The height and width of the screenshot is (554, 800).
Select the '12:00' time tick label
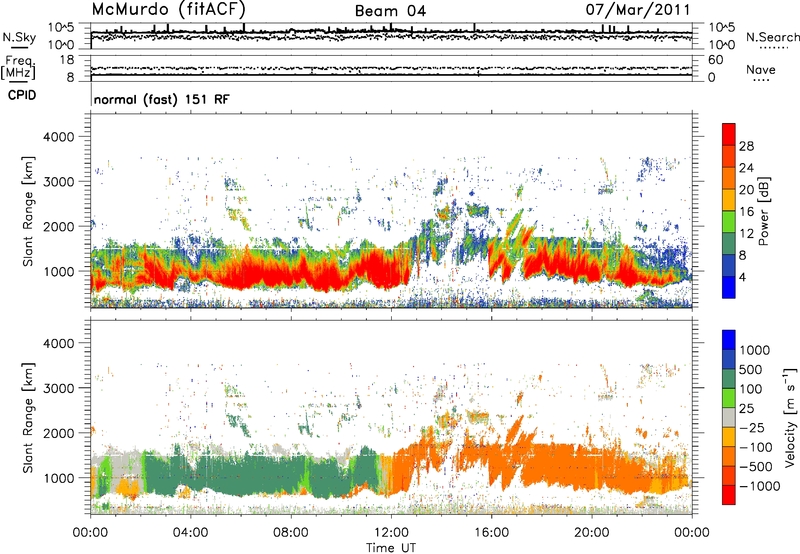coord(391,533)
